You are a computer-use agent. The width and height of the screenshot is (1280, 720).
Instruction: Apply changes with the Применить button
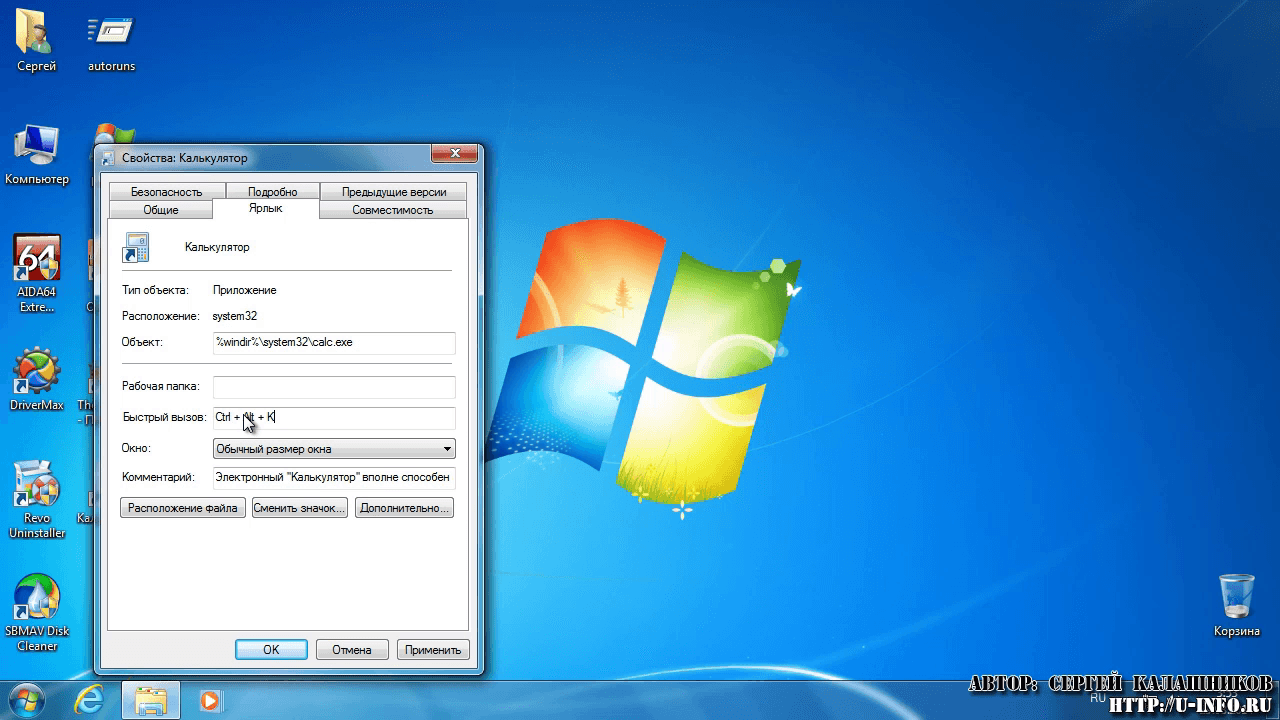tap(433, 649)
